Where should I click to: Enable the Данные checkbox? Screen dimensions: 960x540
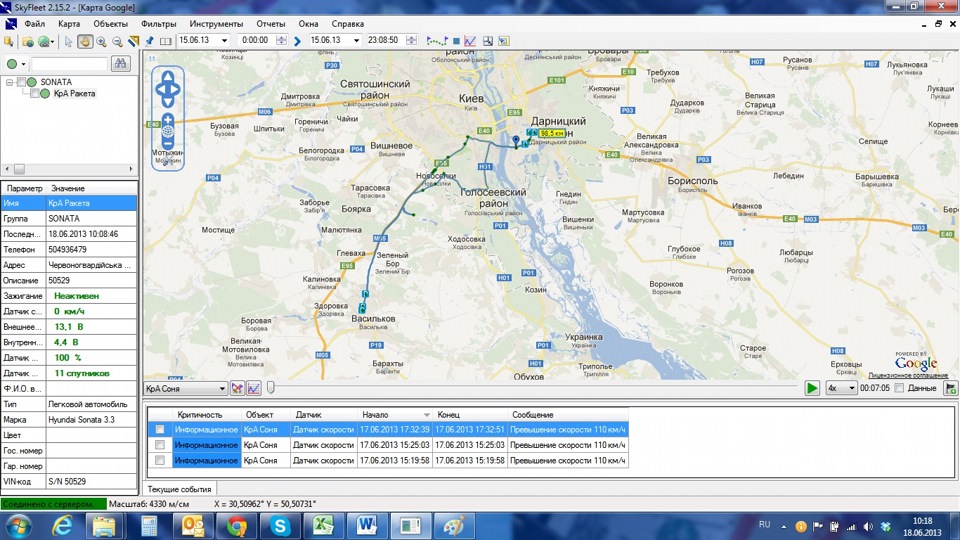point(899,388)
